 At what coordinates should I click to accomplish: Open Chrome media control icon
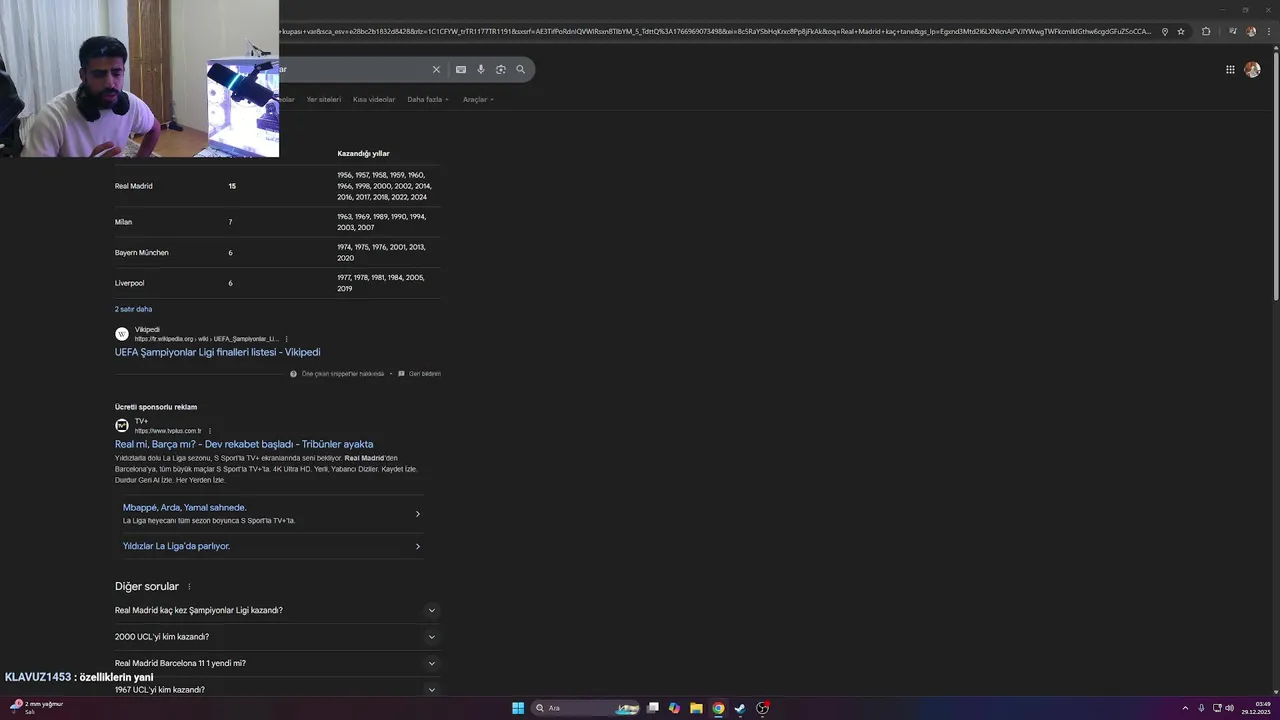coord(1233,31)
